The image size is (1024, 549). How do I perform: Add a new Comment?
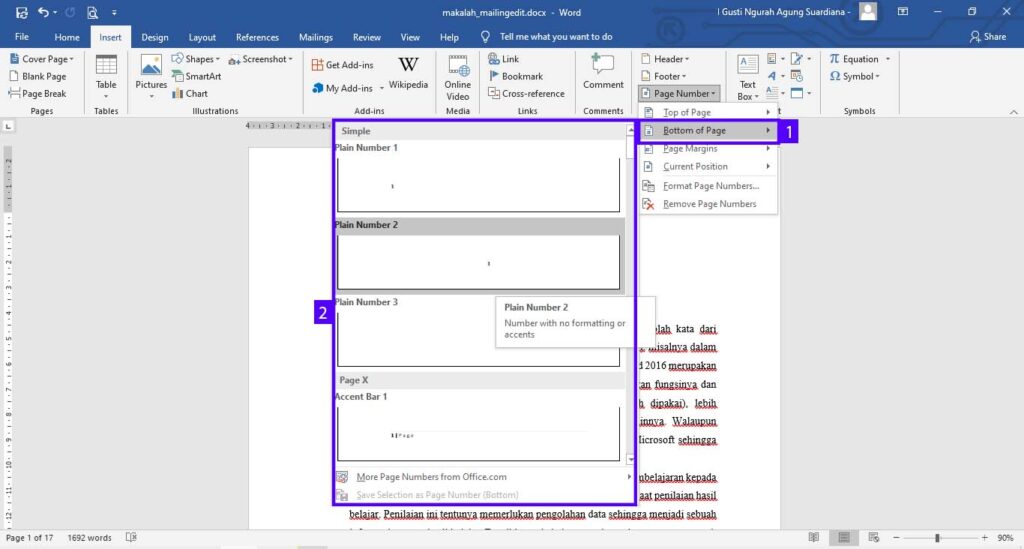(603, 72)
